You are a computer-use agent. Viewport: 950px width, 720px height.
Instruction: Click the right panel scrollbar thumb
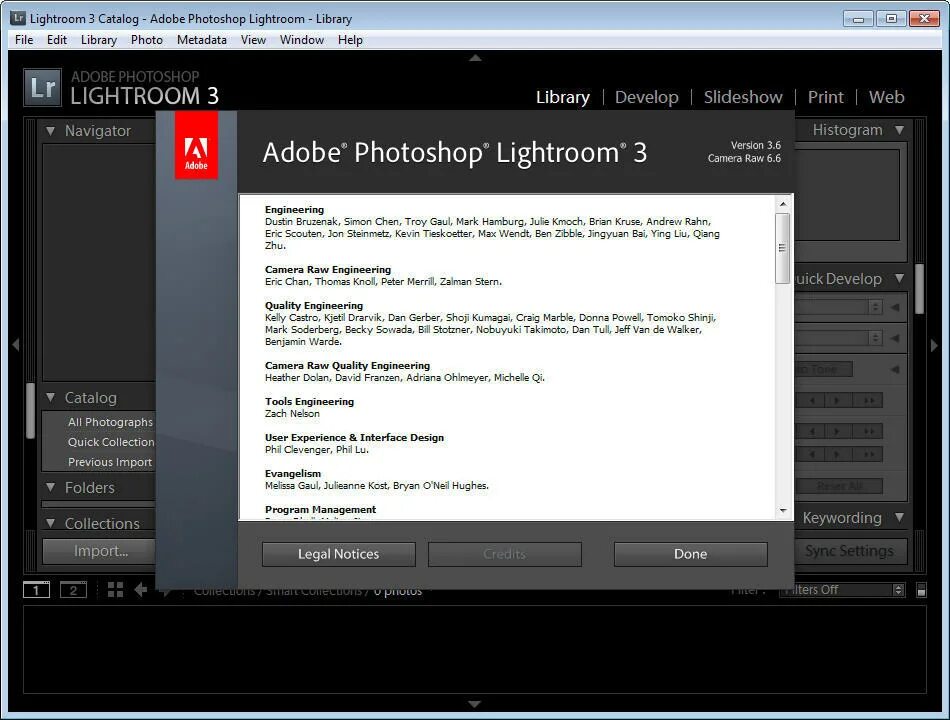920,288
